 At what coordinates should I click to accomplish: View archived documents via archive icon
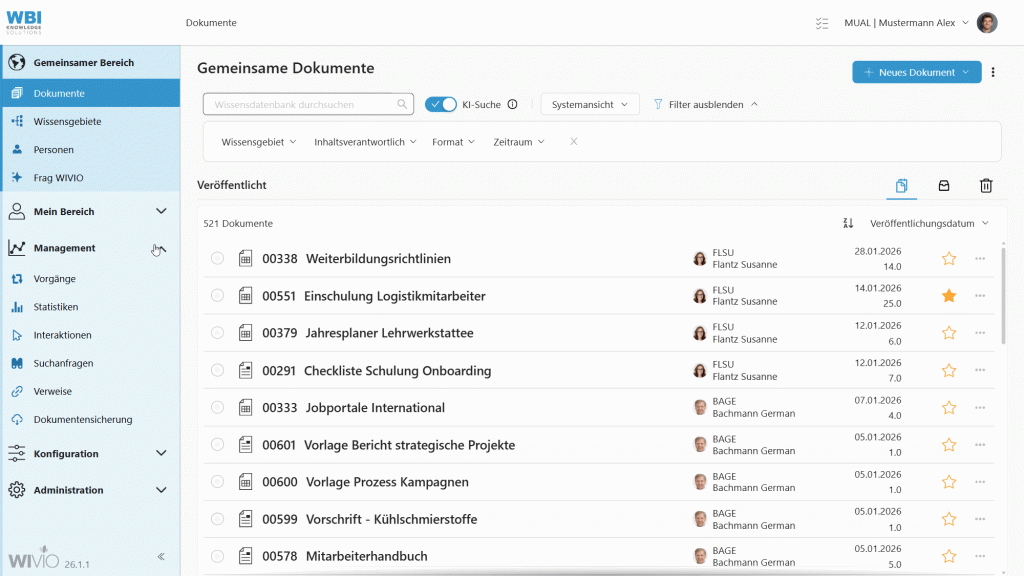(943, 186)
